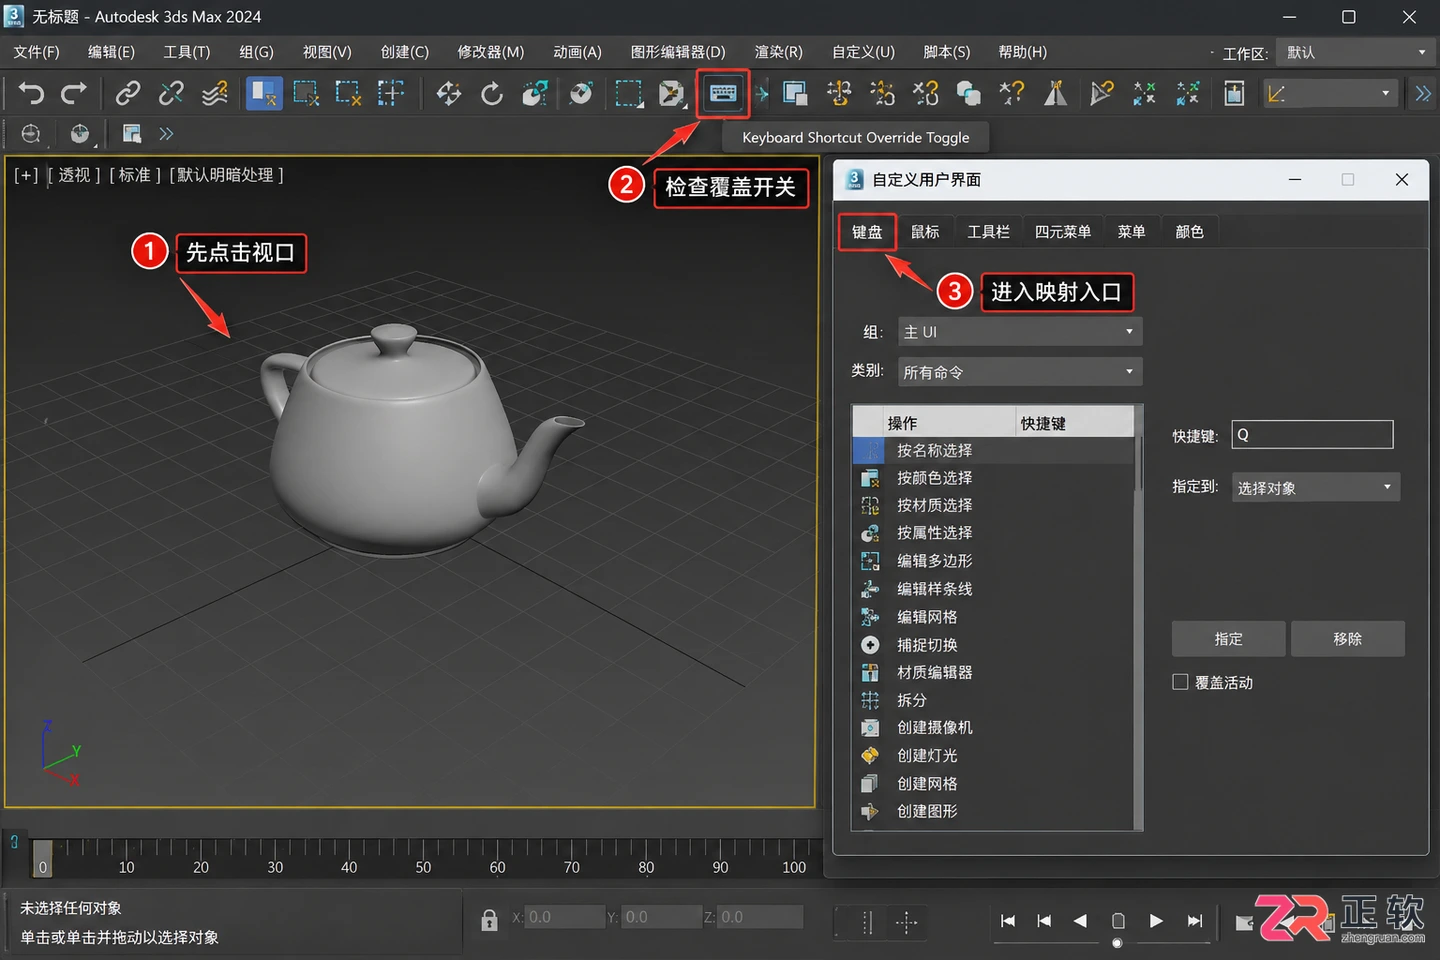Viewport: 1440px width, 960px height.
Task: Open the 渲染(R) menu
Action: [x=779, y=52]
